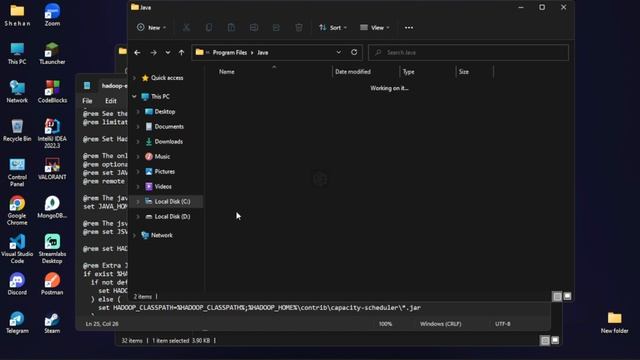Open the See more ellipsis menu

pos(409,28)
